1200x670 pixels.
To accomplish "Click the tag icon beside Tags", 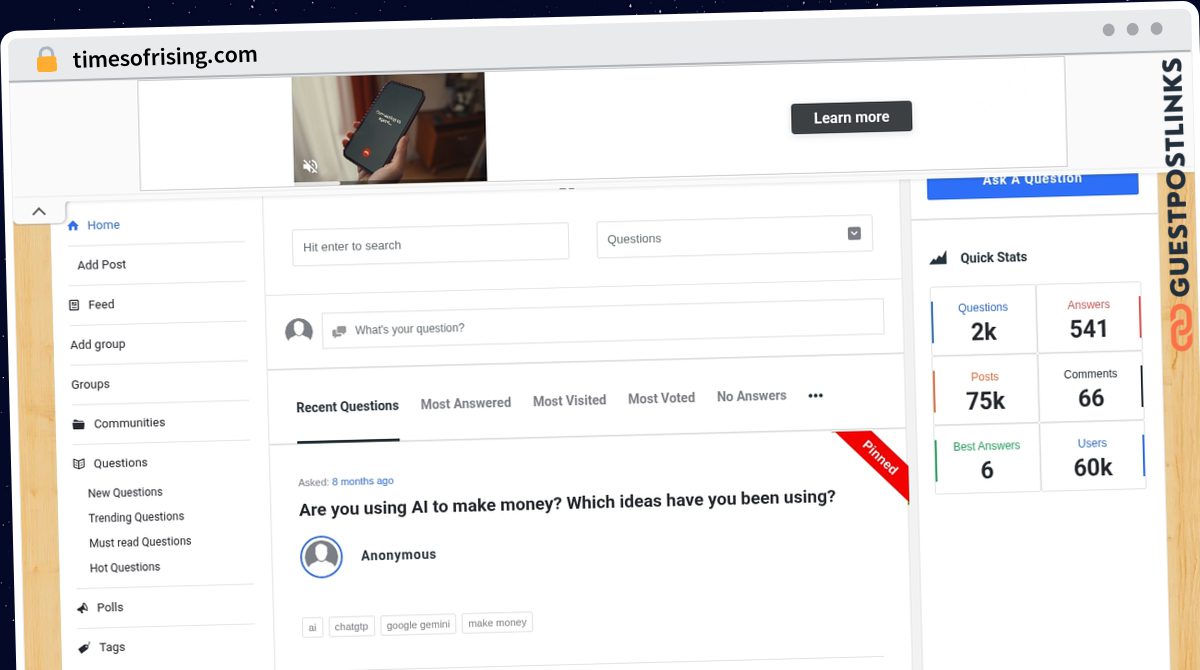I will [x=84, y=647].
